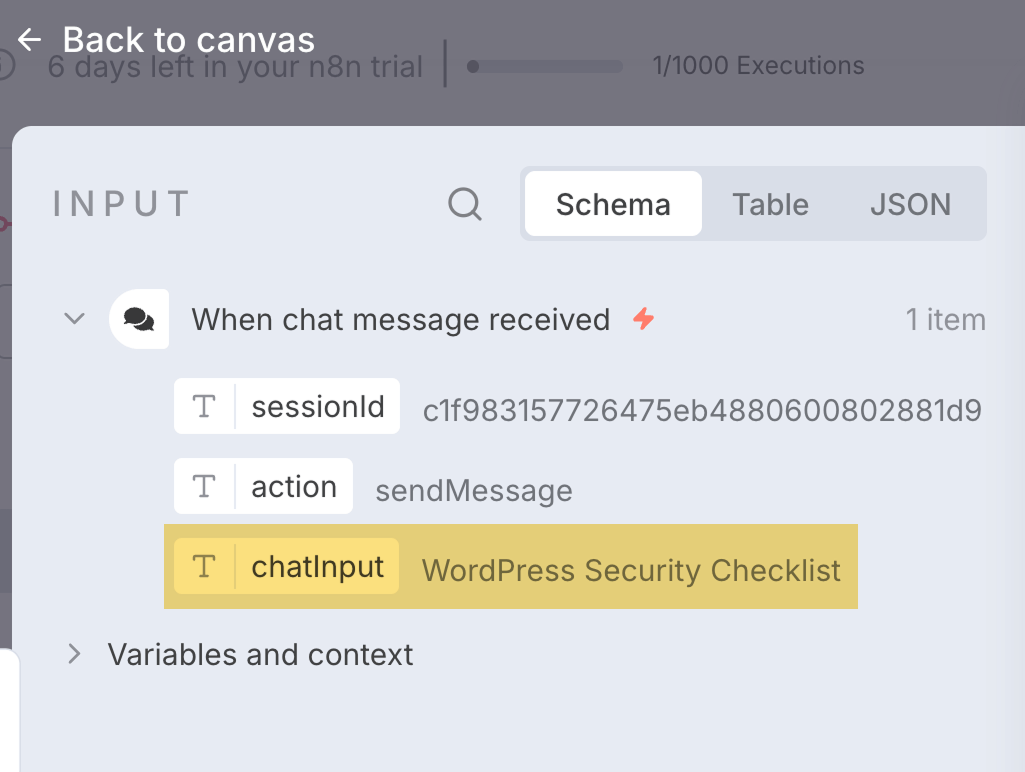Select the Schema view tab

tap(613, 204)
